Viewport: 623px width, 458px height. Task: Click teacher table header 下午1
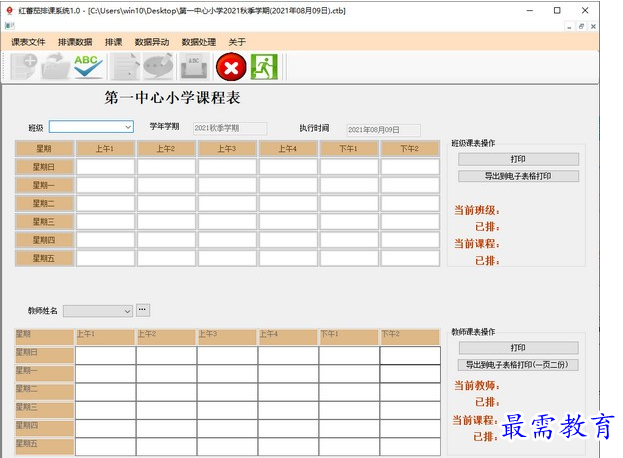pos(349,337)
